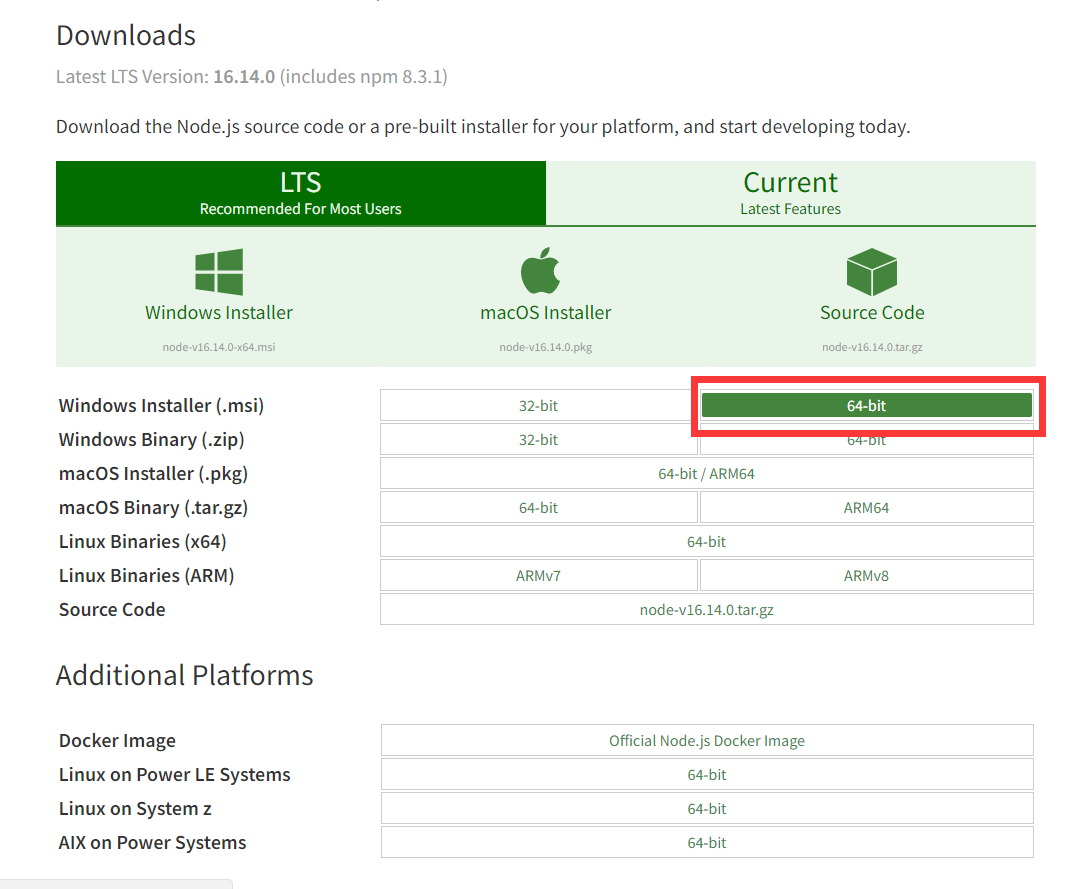Image resolution: width=1088 pixels, height=889 pixels.
Task: Click the Windows Binary (.zip) row label
Action: (151, 439)
